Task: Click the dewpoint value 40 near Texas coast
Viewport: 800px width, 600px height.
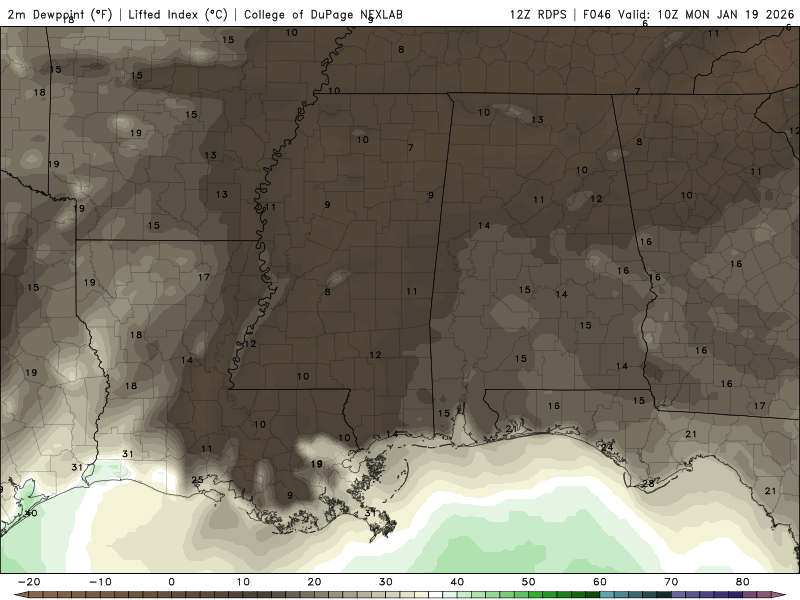Action: pos(31,513)
